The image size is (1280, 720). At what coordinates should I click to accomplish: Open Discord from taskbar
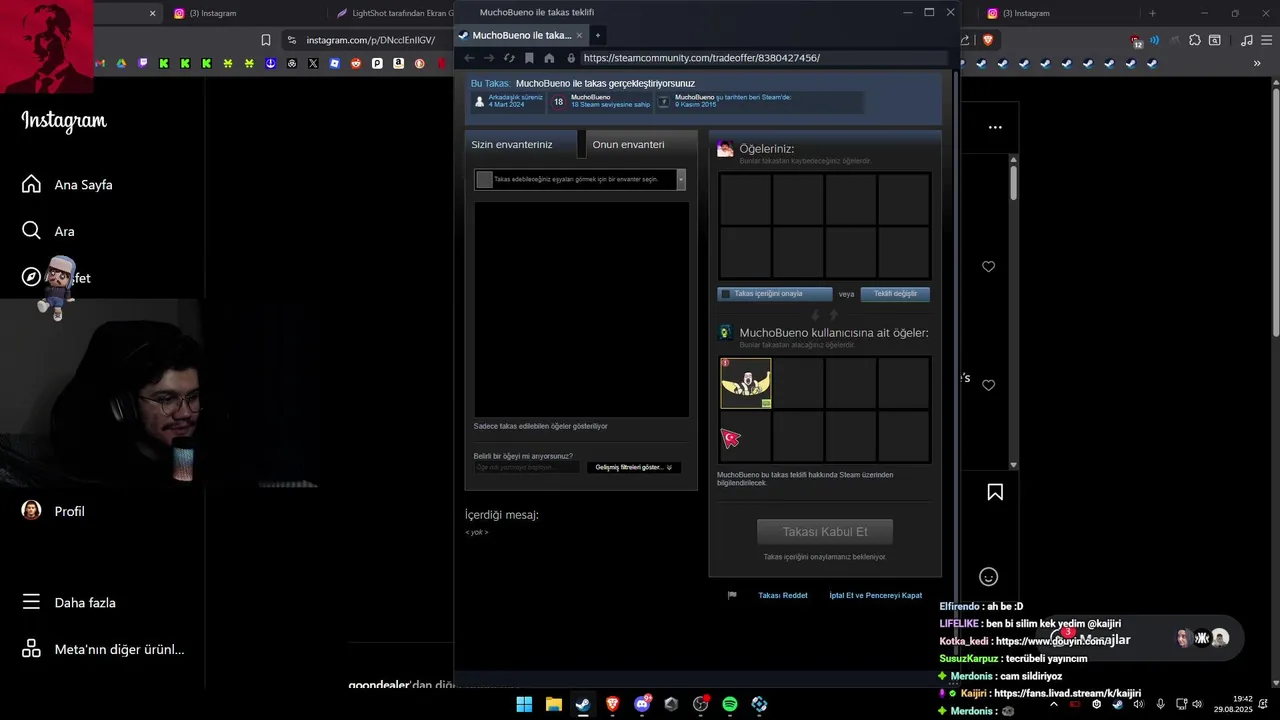[642, 704]
